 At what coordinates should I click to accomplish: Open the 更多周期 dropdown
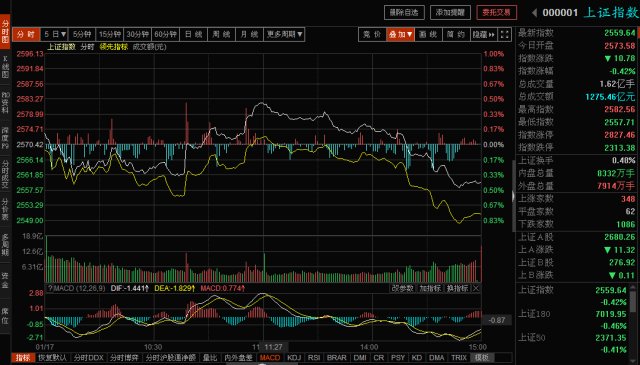pos(284,34)
